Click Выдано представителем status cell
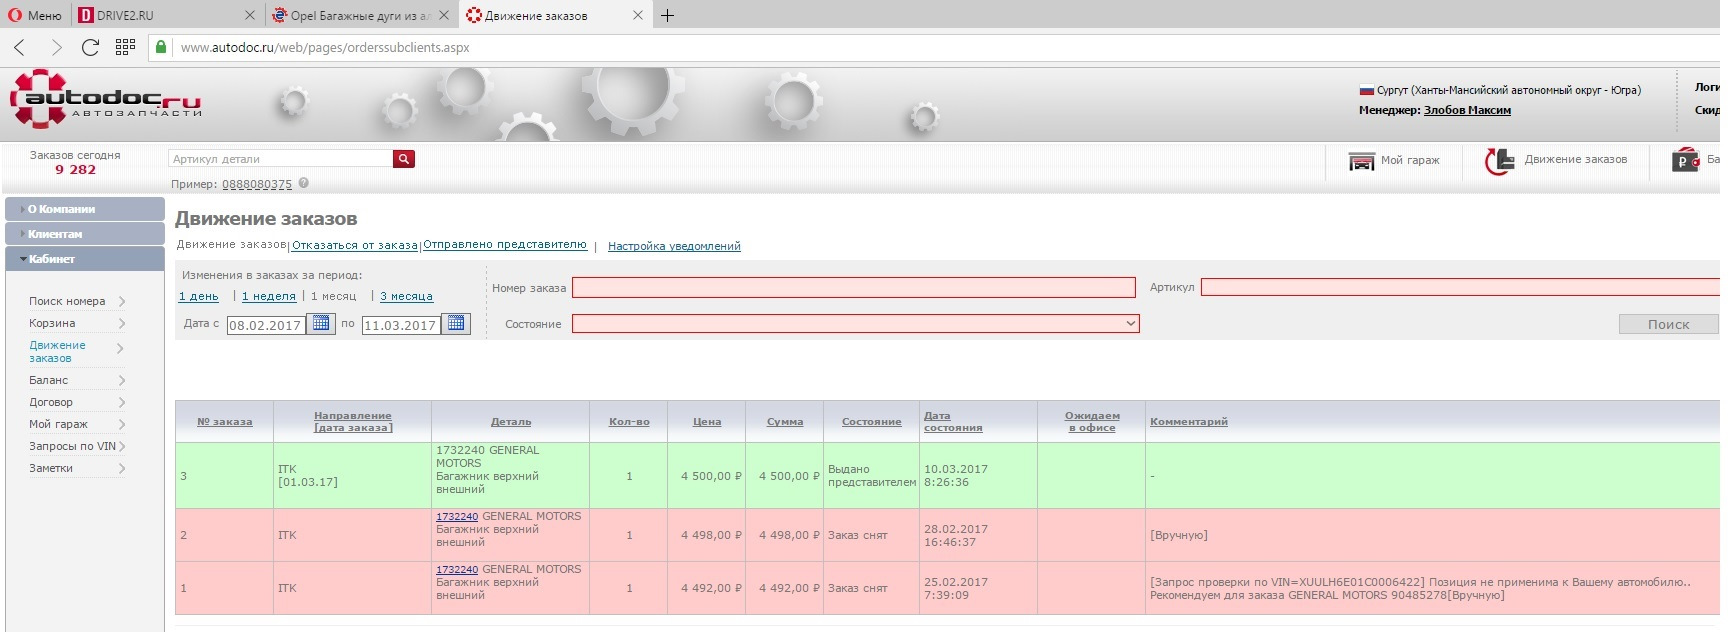Screen dimensions: 1731x632 871,476
